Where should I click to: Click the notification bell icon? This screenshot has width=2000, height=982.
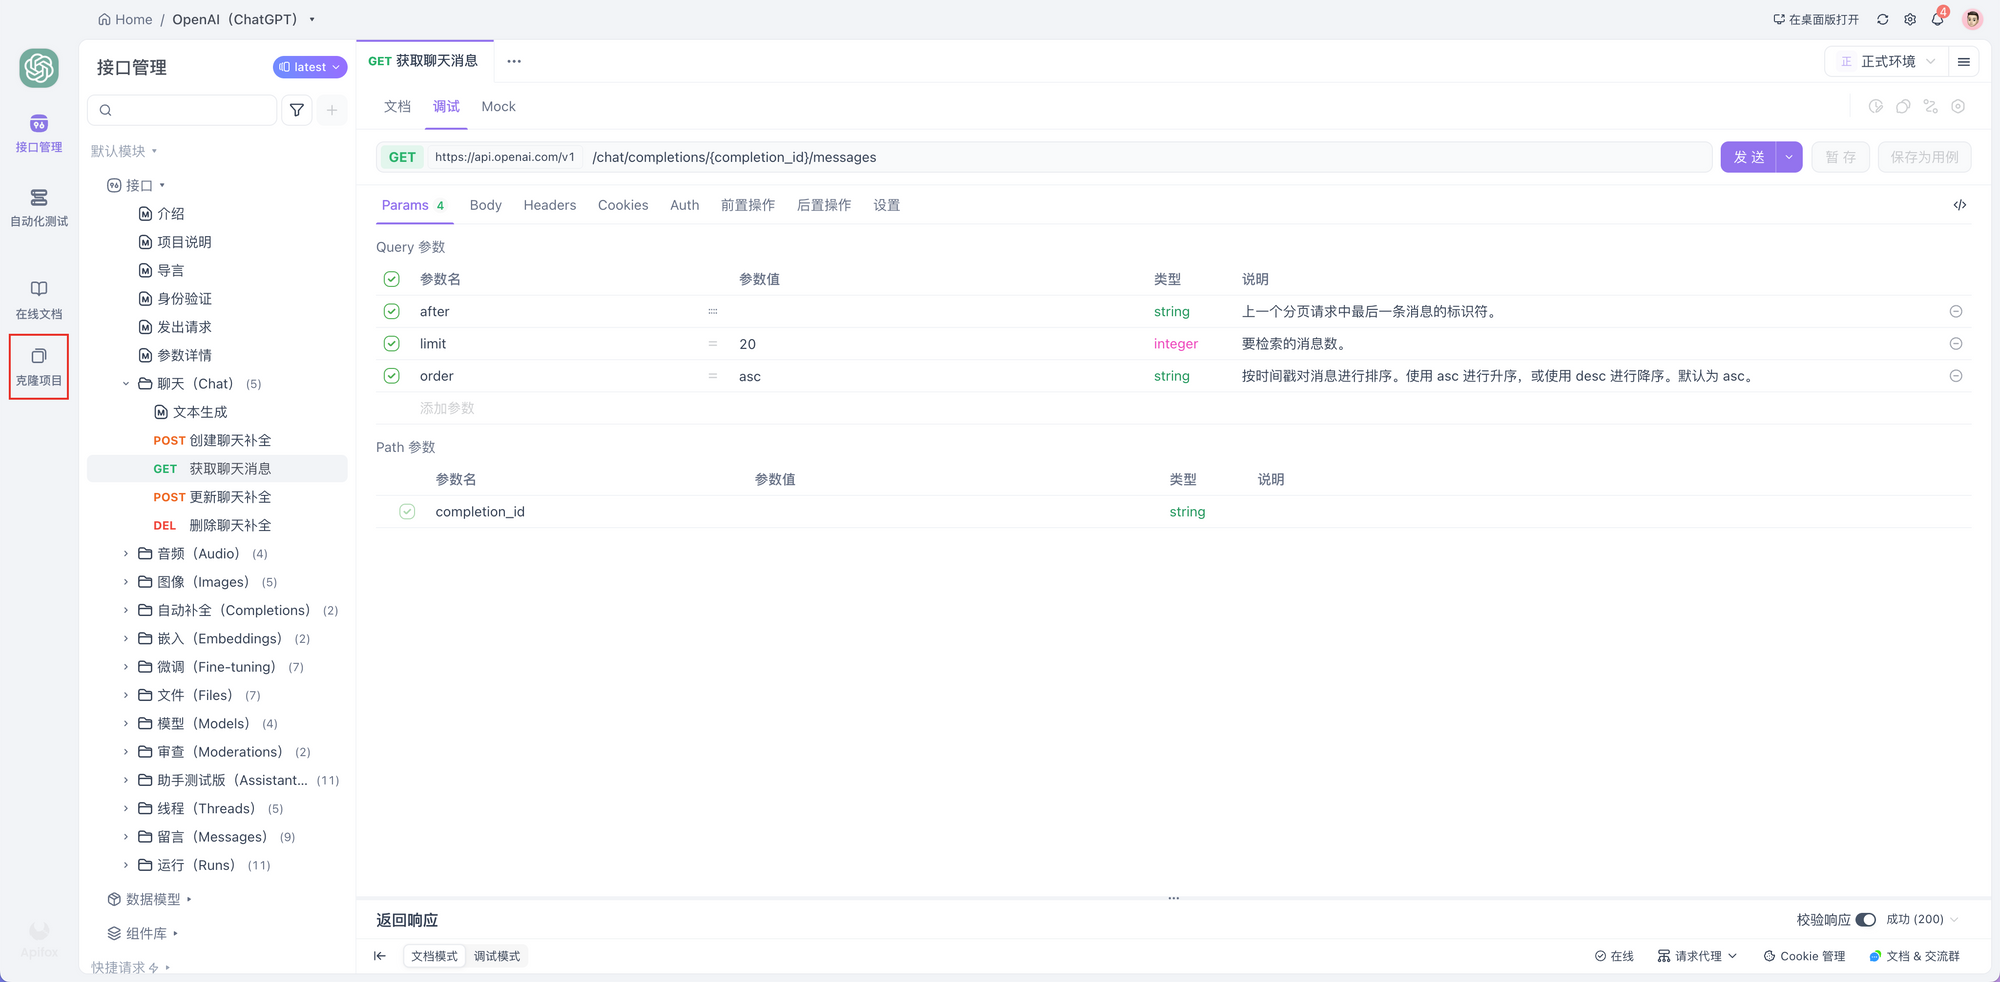click(x=1937, y=20)
